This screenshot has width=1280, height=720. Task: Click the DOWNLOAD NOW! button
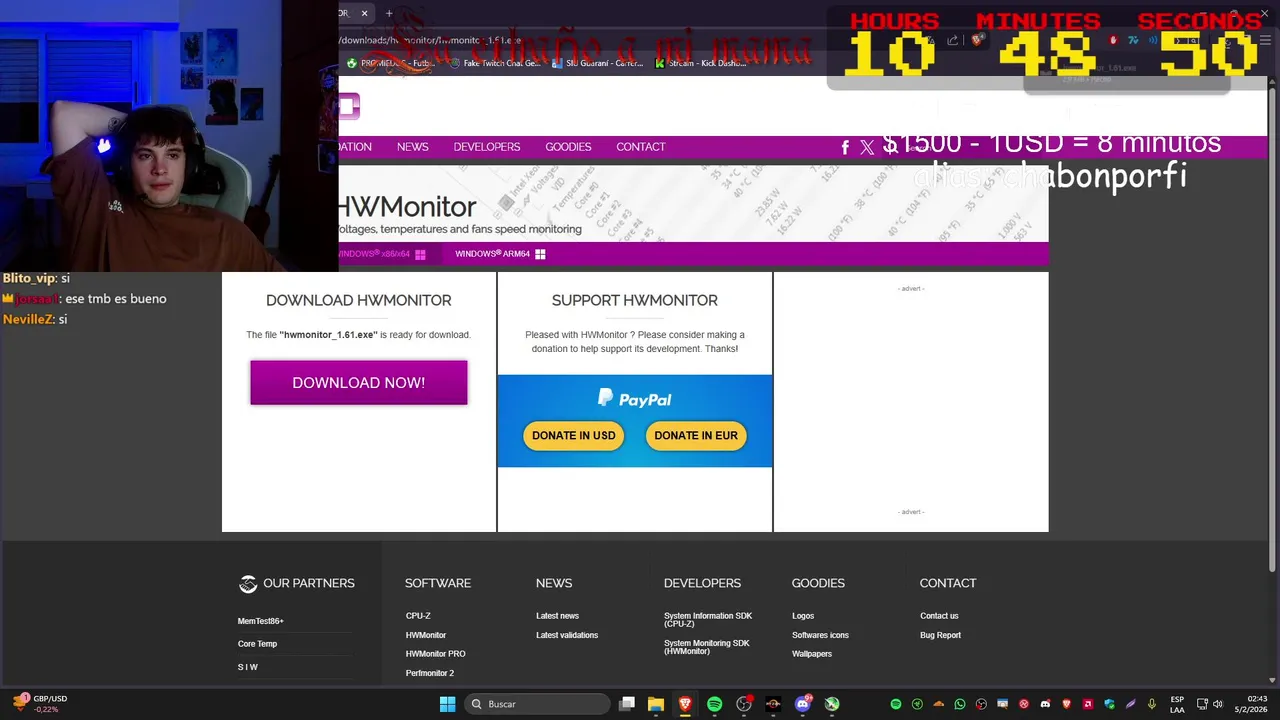[358, 383]
